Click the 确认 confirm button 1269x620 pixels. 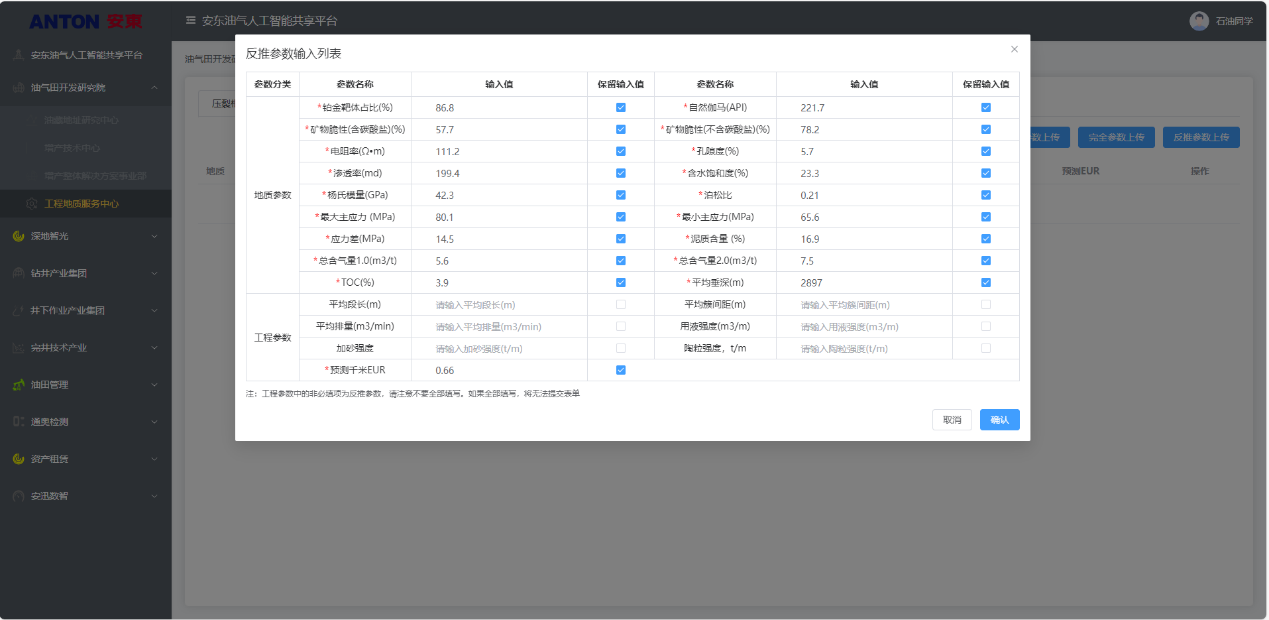coord(999,420)
